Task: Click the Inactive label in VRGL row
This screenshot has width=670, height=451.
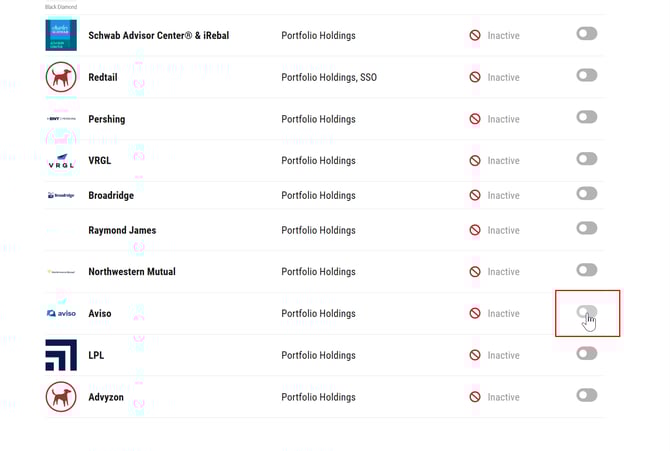Action: click(503, 161)
